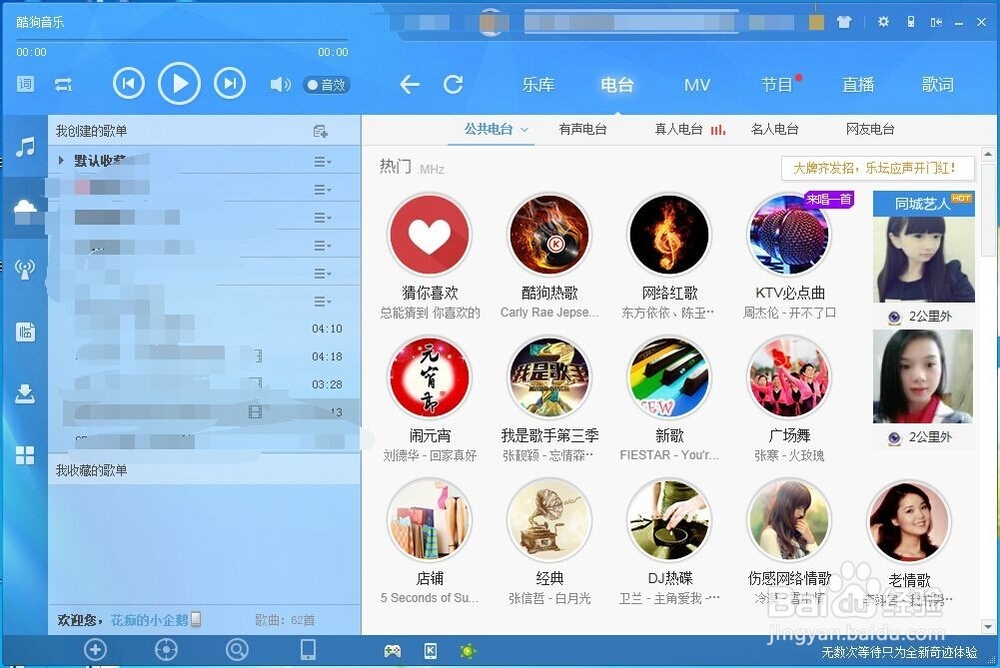The height and width of the screenshot is (668, 1000).
Task: Skip to previous track
Action: 129,84
